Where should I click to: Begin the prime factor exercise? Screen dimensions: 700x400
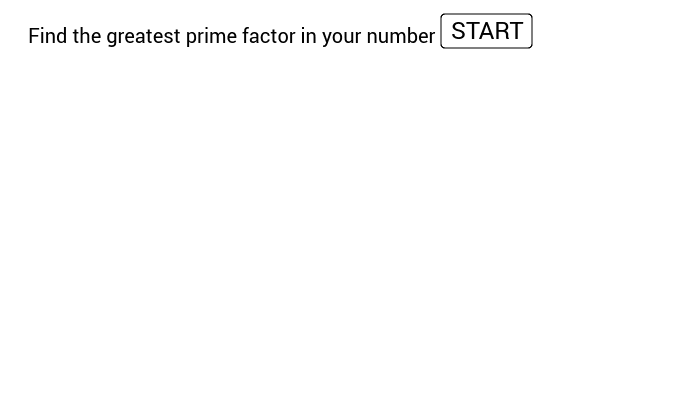coord(486,31)
